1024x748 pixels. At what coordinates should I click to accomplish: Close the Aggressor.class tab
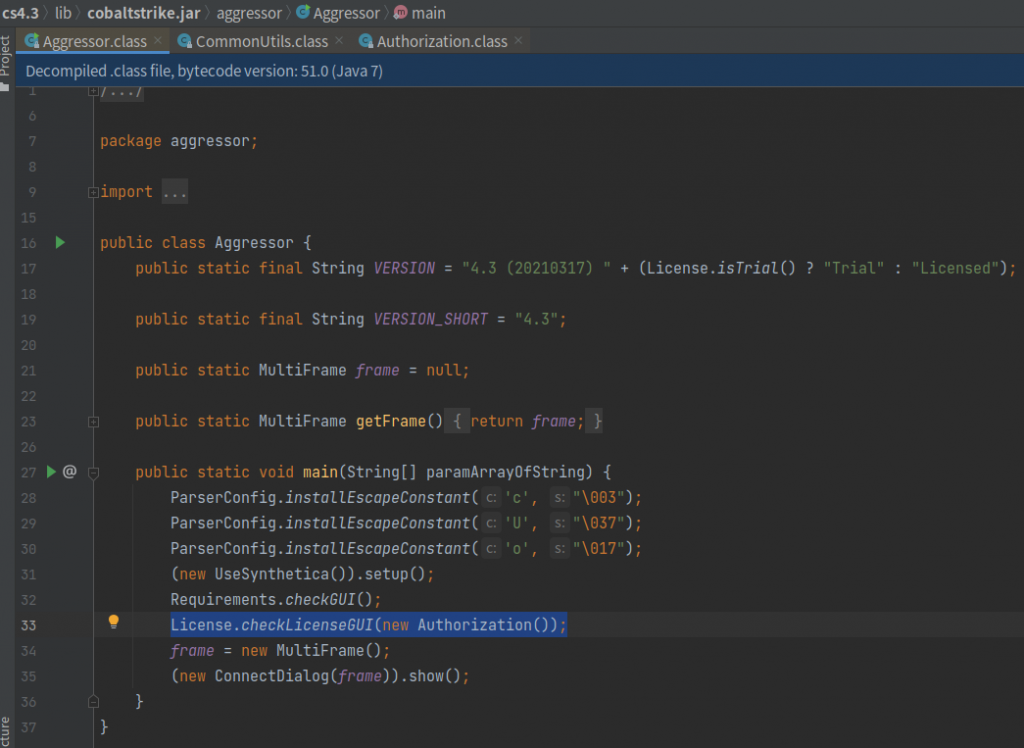pyautogui.click(x=158, y=41)
